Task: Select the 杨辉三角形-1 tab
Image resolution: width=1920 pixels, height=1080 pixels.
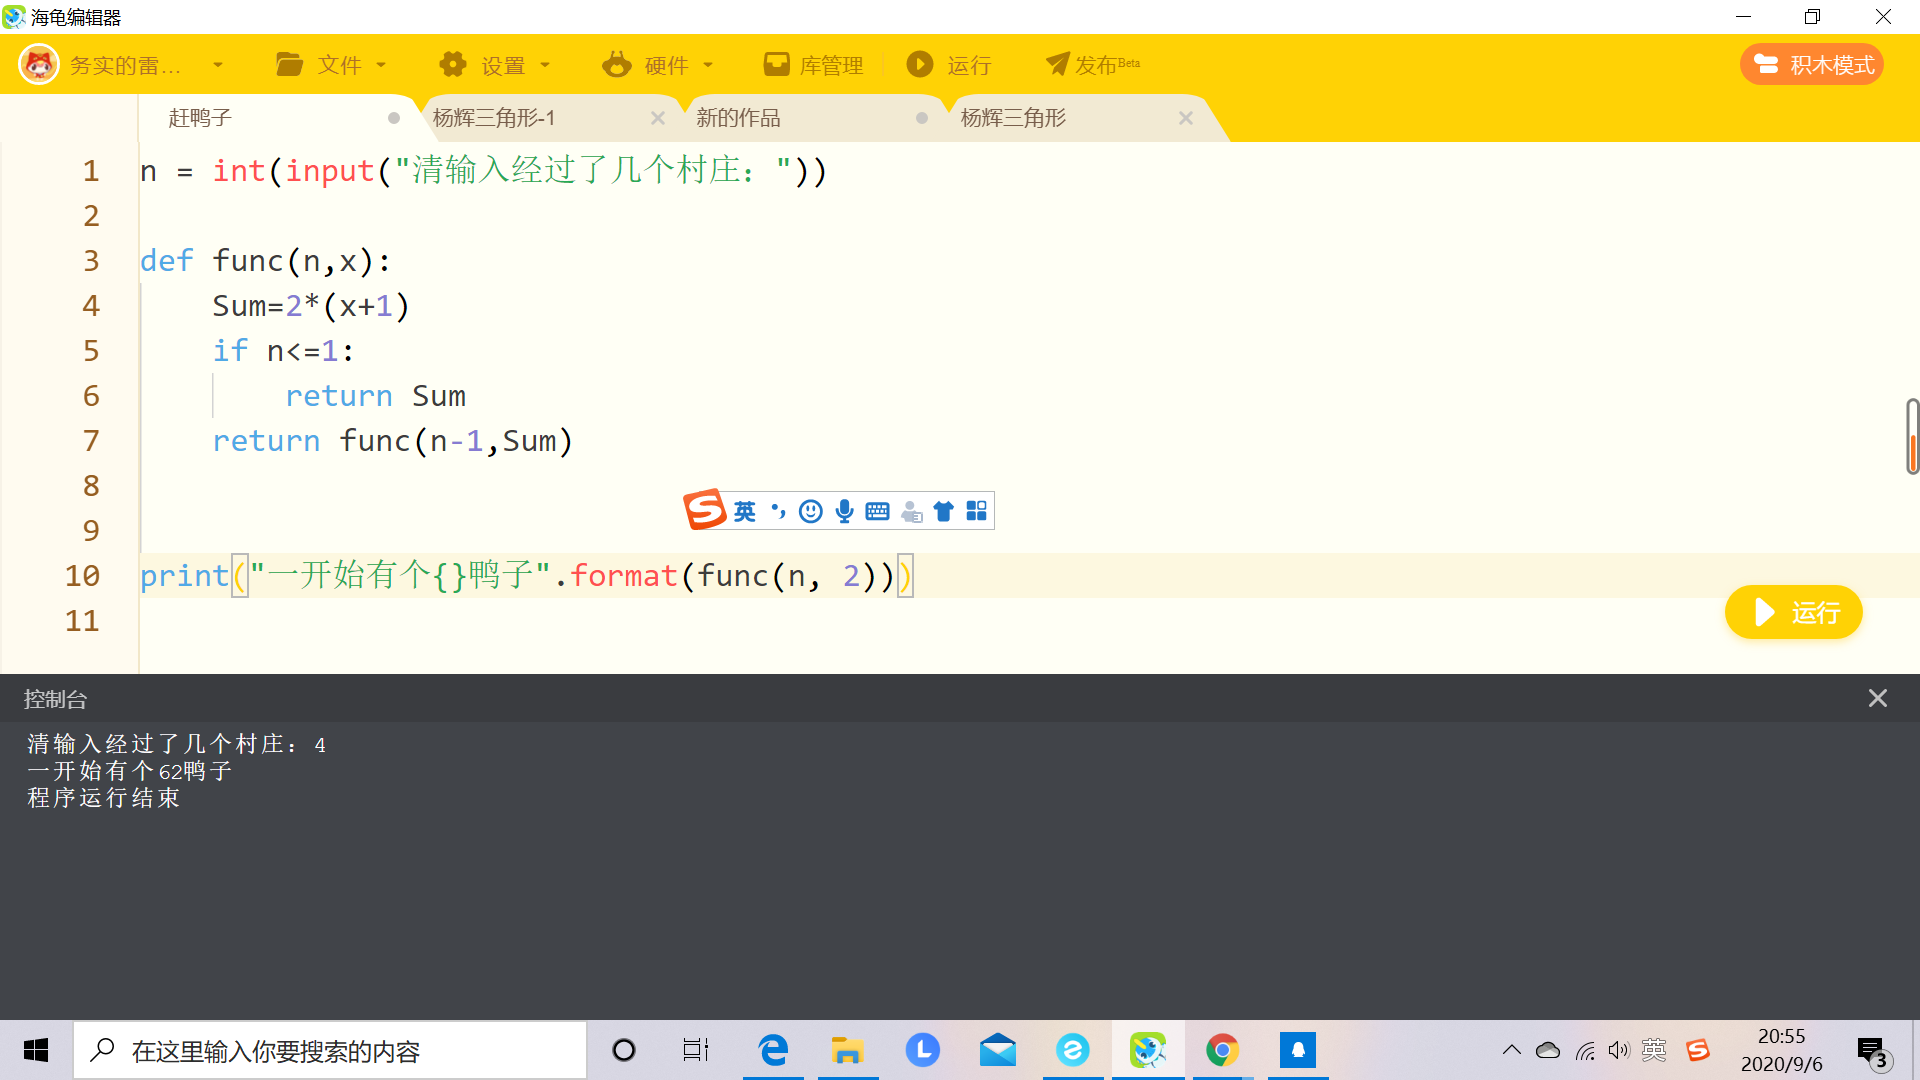Action: pos(494,118)
